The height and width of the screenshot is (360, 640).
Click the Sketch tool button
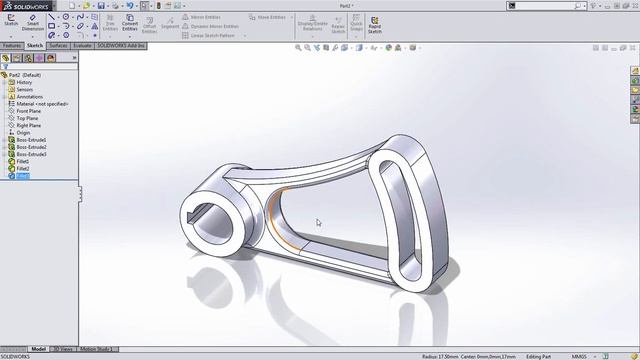(x=11, y=20)
